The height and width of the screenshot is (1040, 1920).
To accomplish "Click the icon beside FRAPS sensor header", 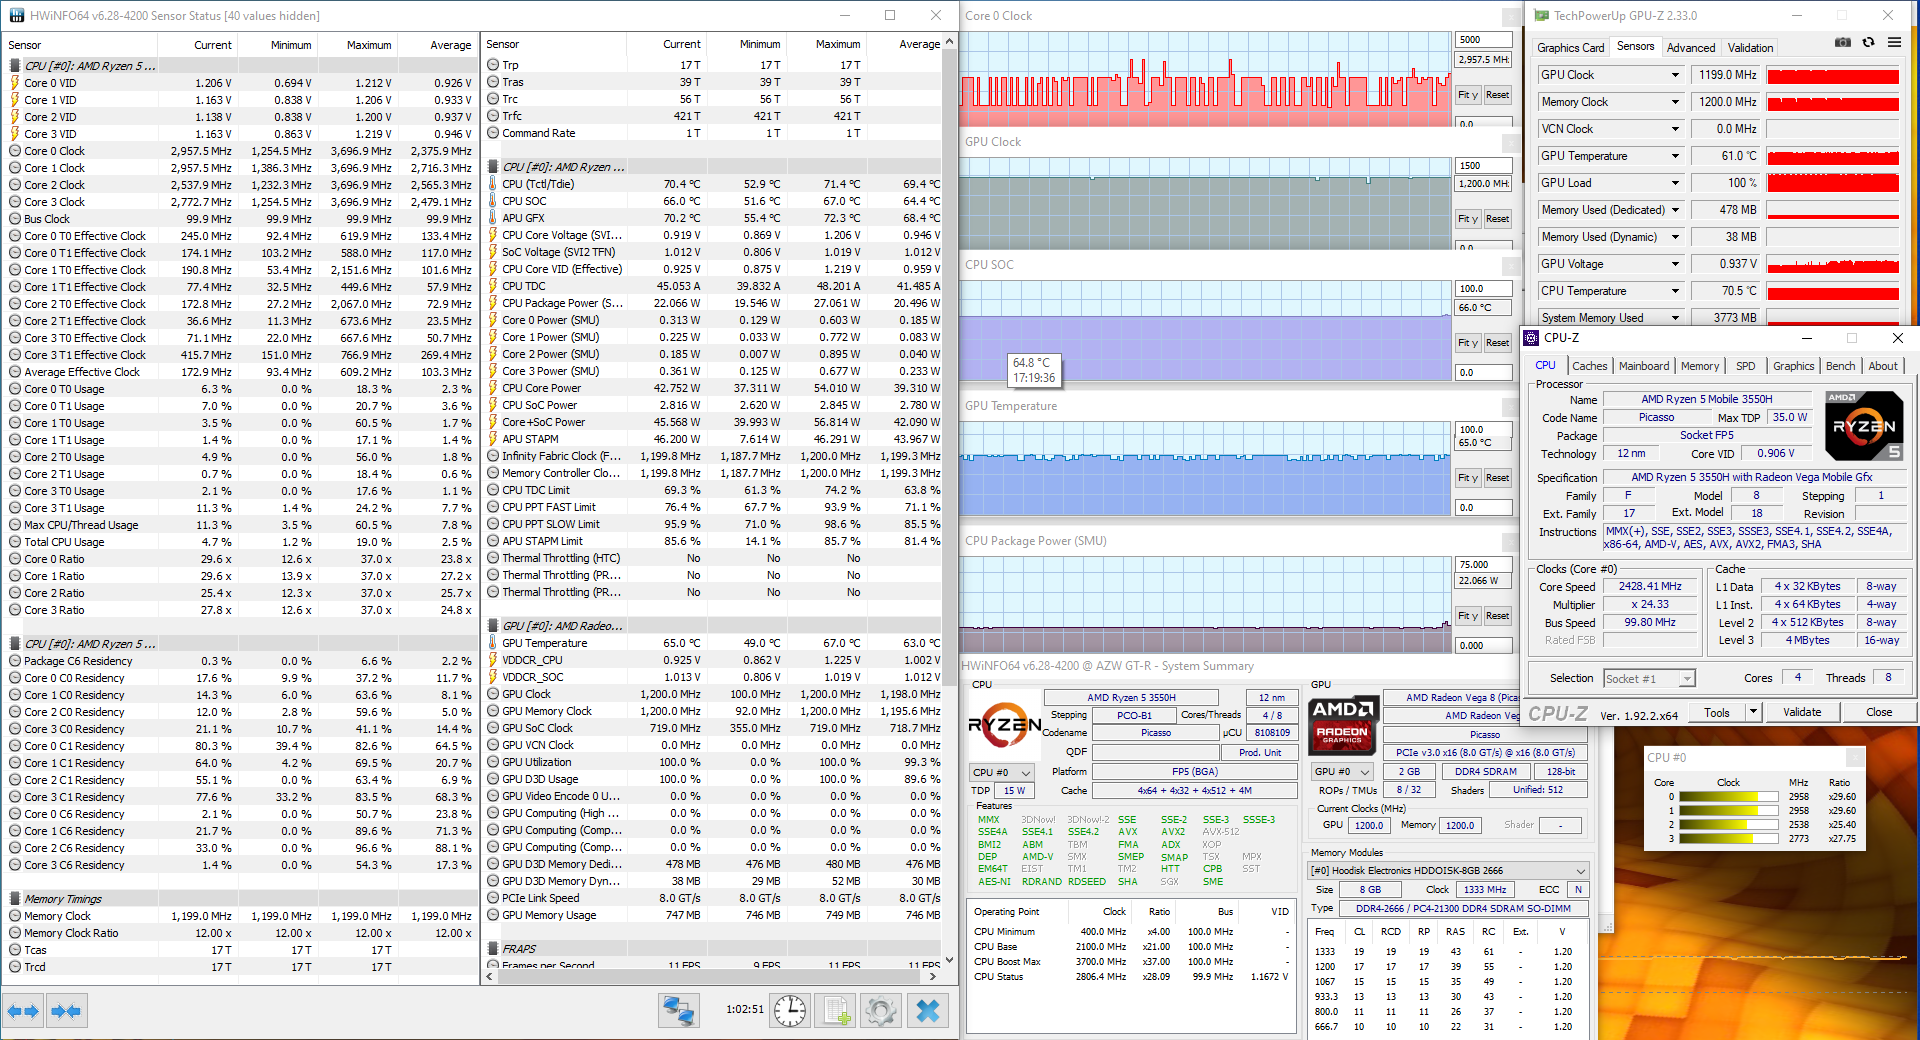I will click(x=493, y=949).
